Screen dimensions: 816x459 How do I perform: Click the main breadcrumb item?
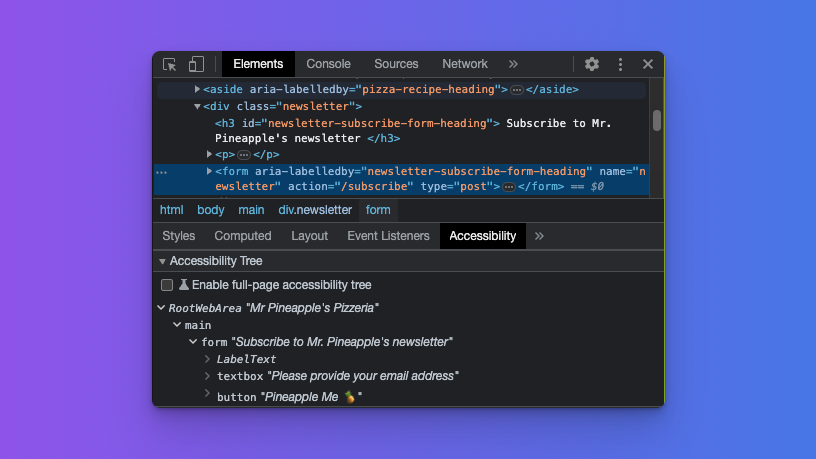tap(251, 210)
